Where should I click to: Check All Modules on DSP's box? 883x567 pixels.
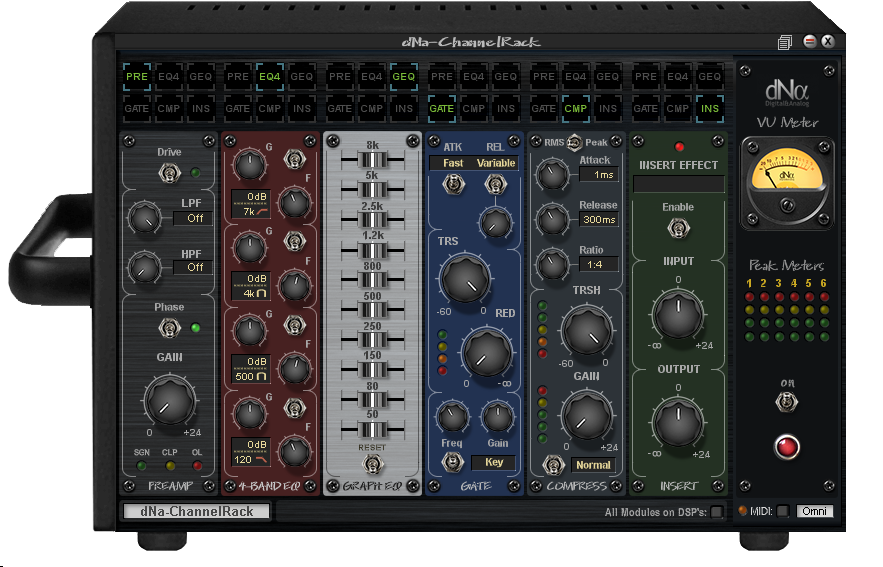coord(717,512)
